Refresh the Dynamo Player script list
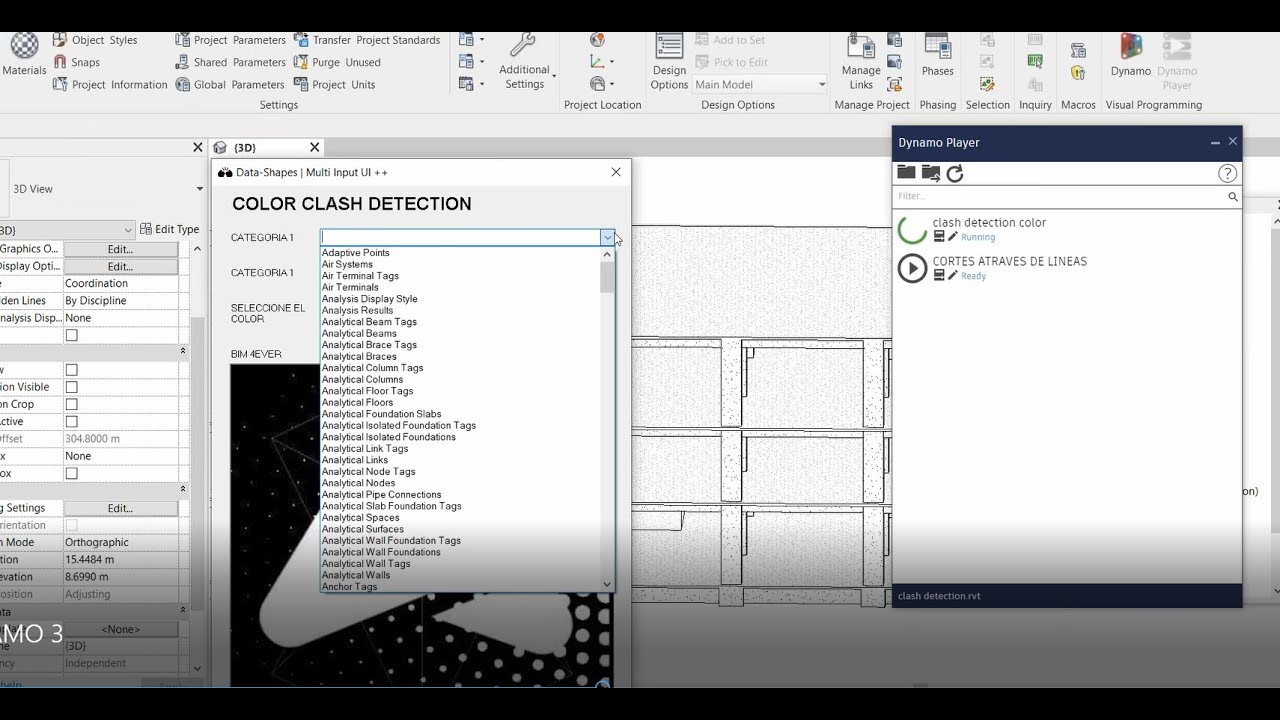Viewport: 1280px width, 720px height. pyautogui.click(x=955, y=173)
